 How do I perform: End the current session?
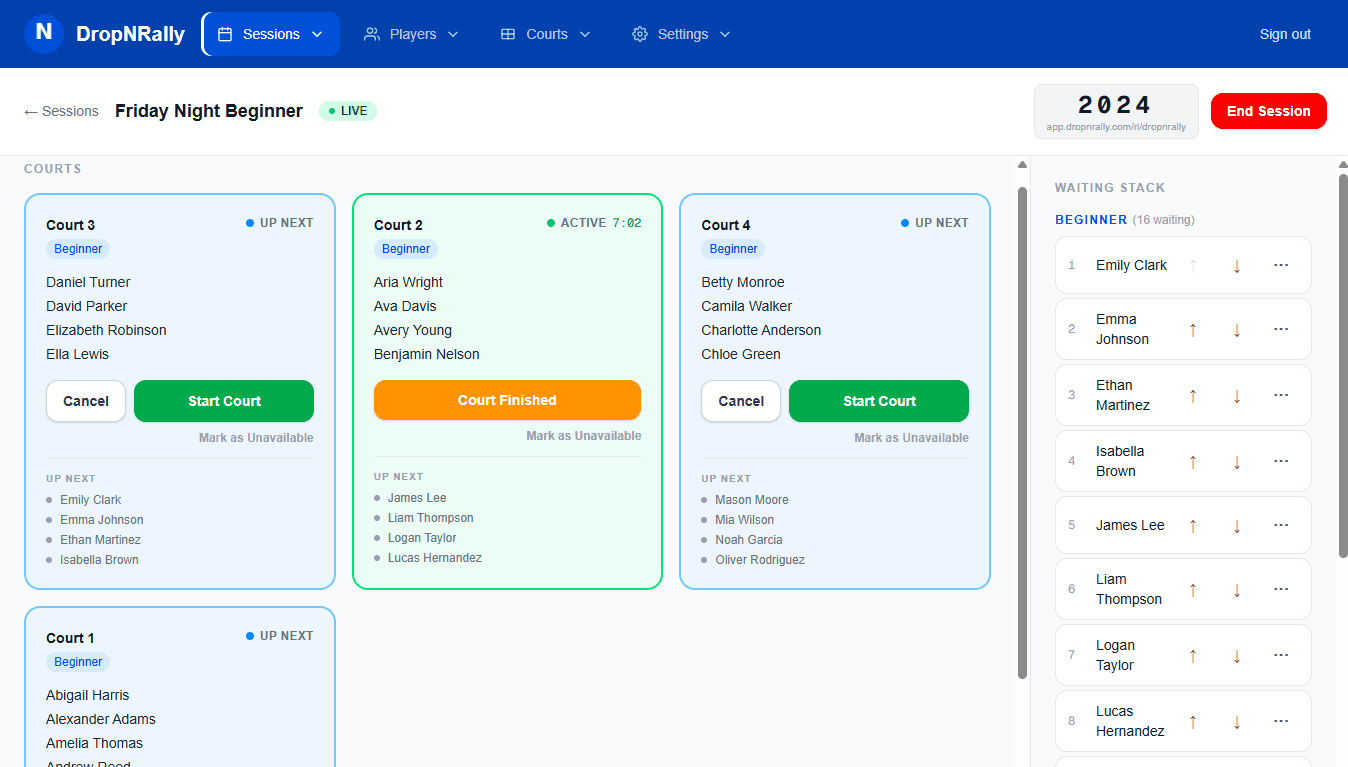[x=1269, y=111]
